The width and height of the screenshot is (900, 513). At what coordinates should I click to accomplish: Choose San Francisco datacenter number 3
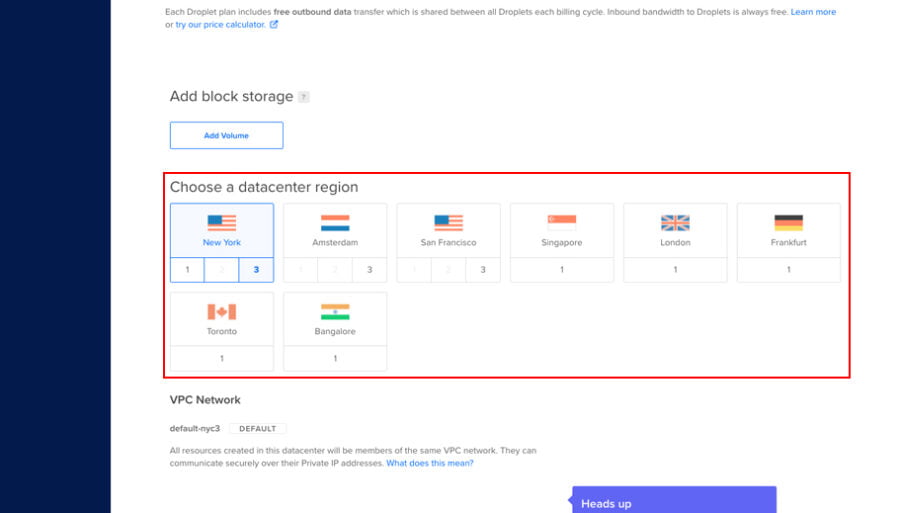click(x=483, y=270)
